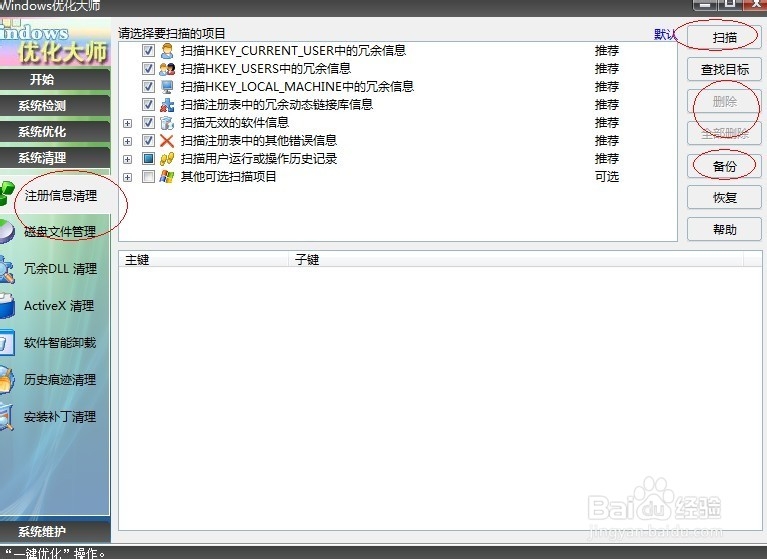Expand the 扫描用户运行或操作历史记录 node

coord(128,159)
